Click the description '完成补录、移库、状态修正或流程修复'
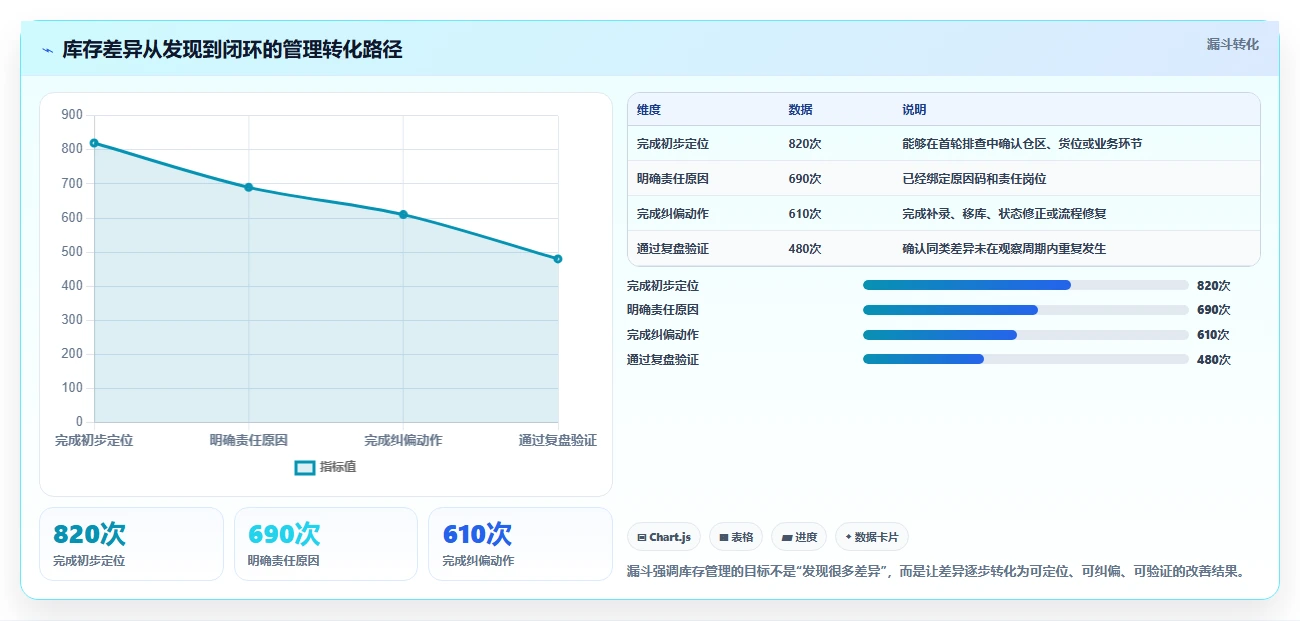Image resolution: width=1300 pixels, height=621 pixels. pos(1004,214)
